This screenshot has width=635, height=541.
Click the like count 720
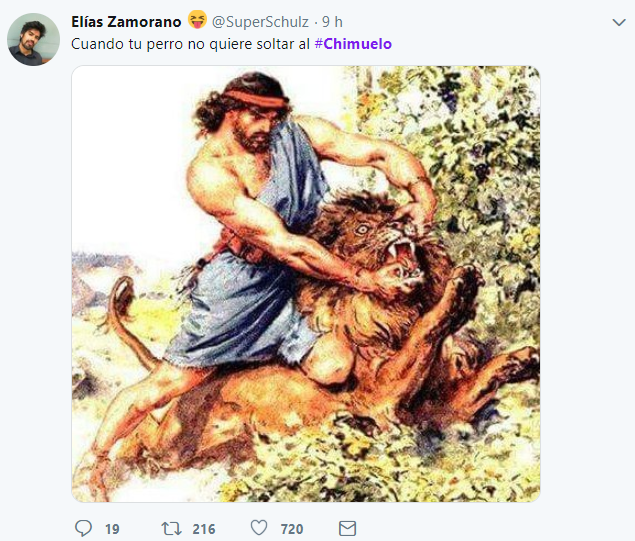point(292,529)
